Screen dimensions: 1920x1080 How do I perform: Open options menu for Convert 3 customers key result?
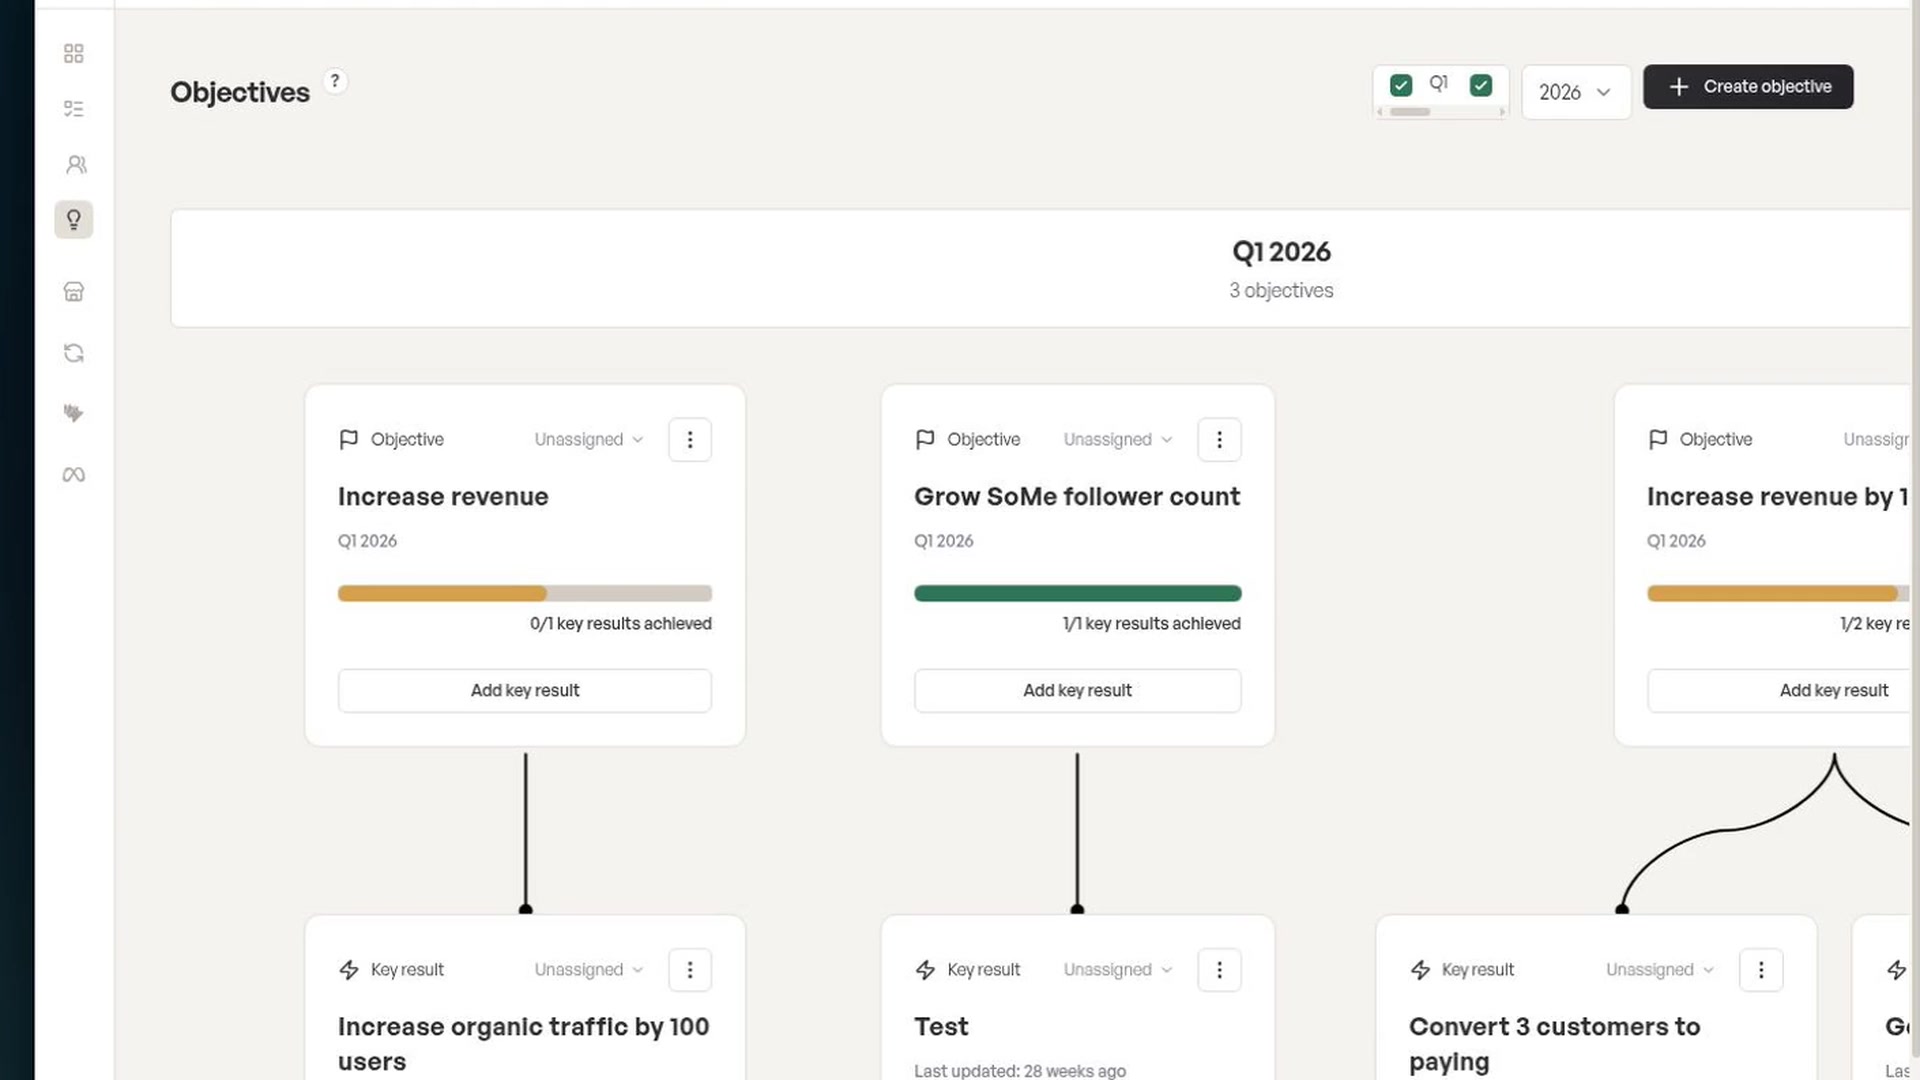click(1761, 969)
